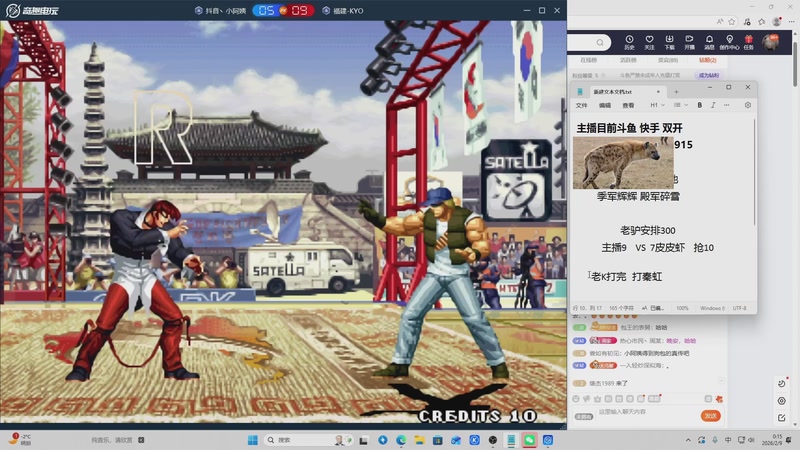
Task: Click the 开播 start-streaming icon
Action: 689,42
